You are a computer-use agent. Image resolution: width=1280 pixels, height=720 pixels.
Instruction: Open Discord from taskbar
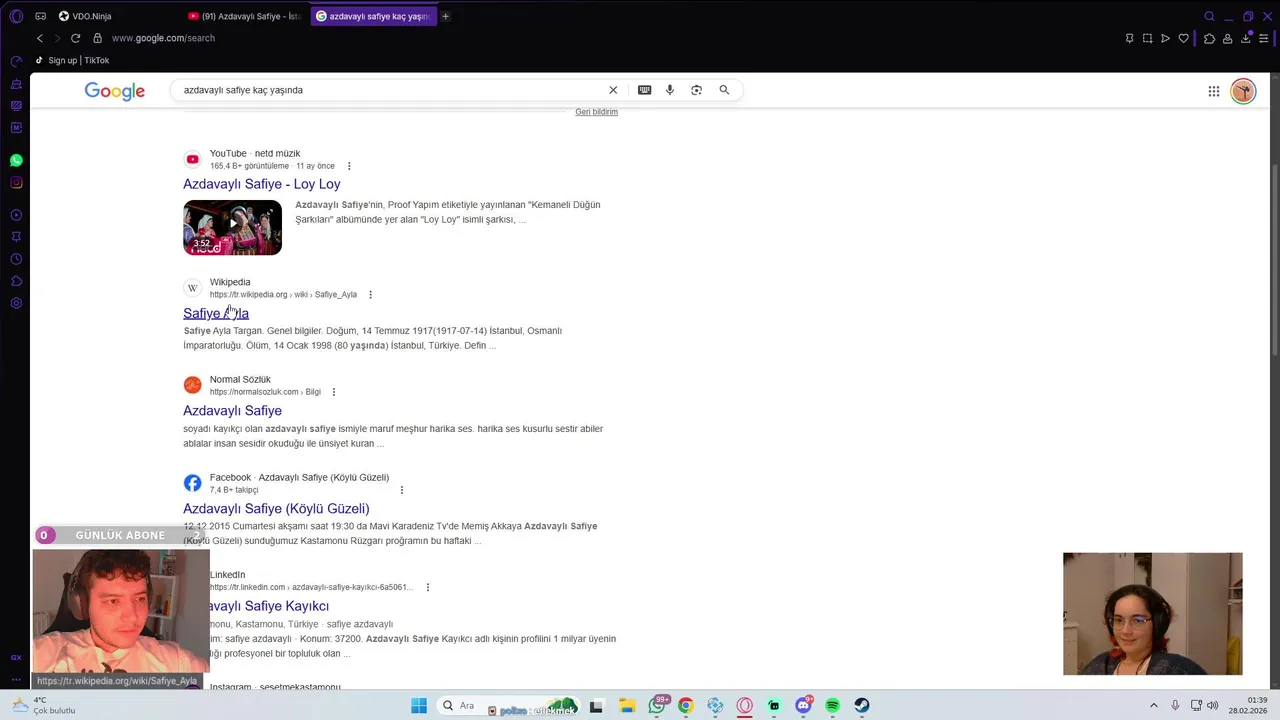[x=803, y=706]
